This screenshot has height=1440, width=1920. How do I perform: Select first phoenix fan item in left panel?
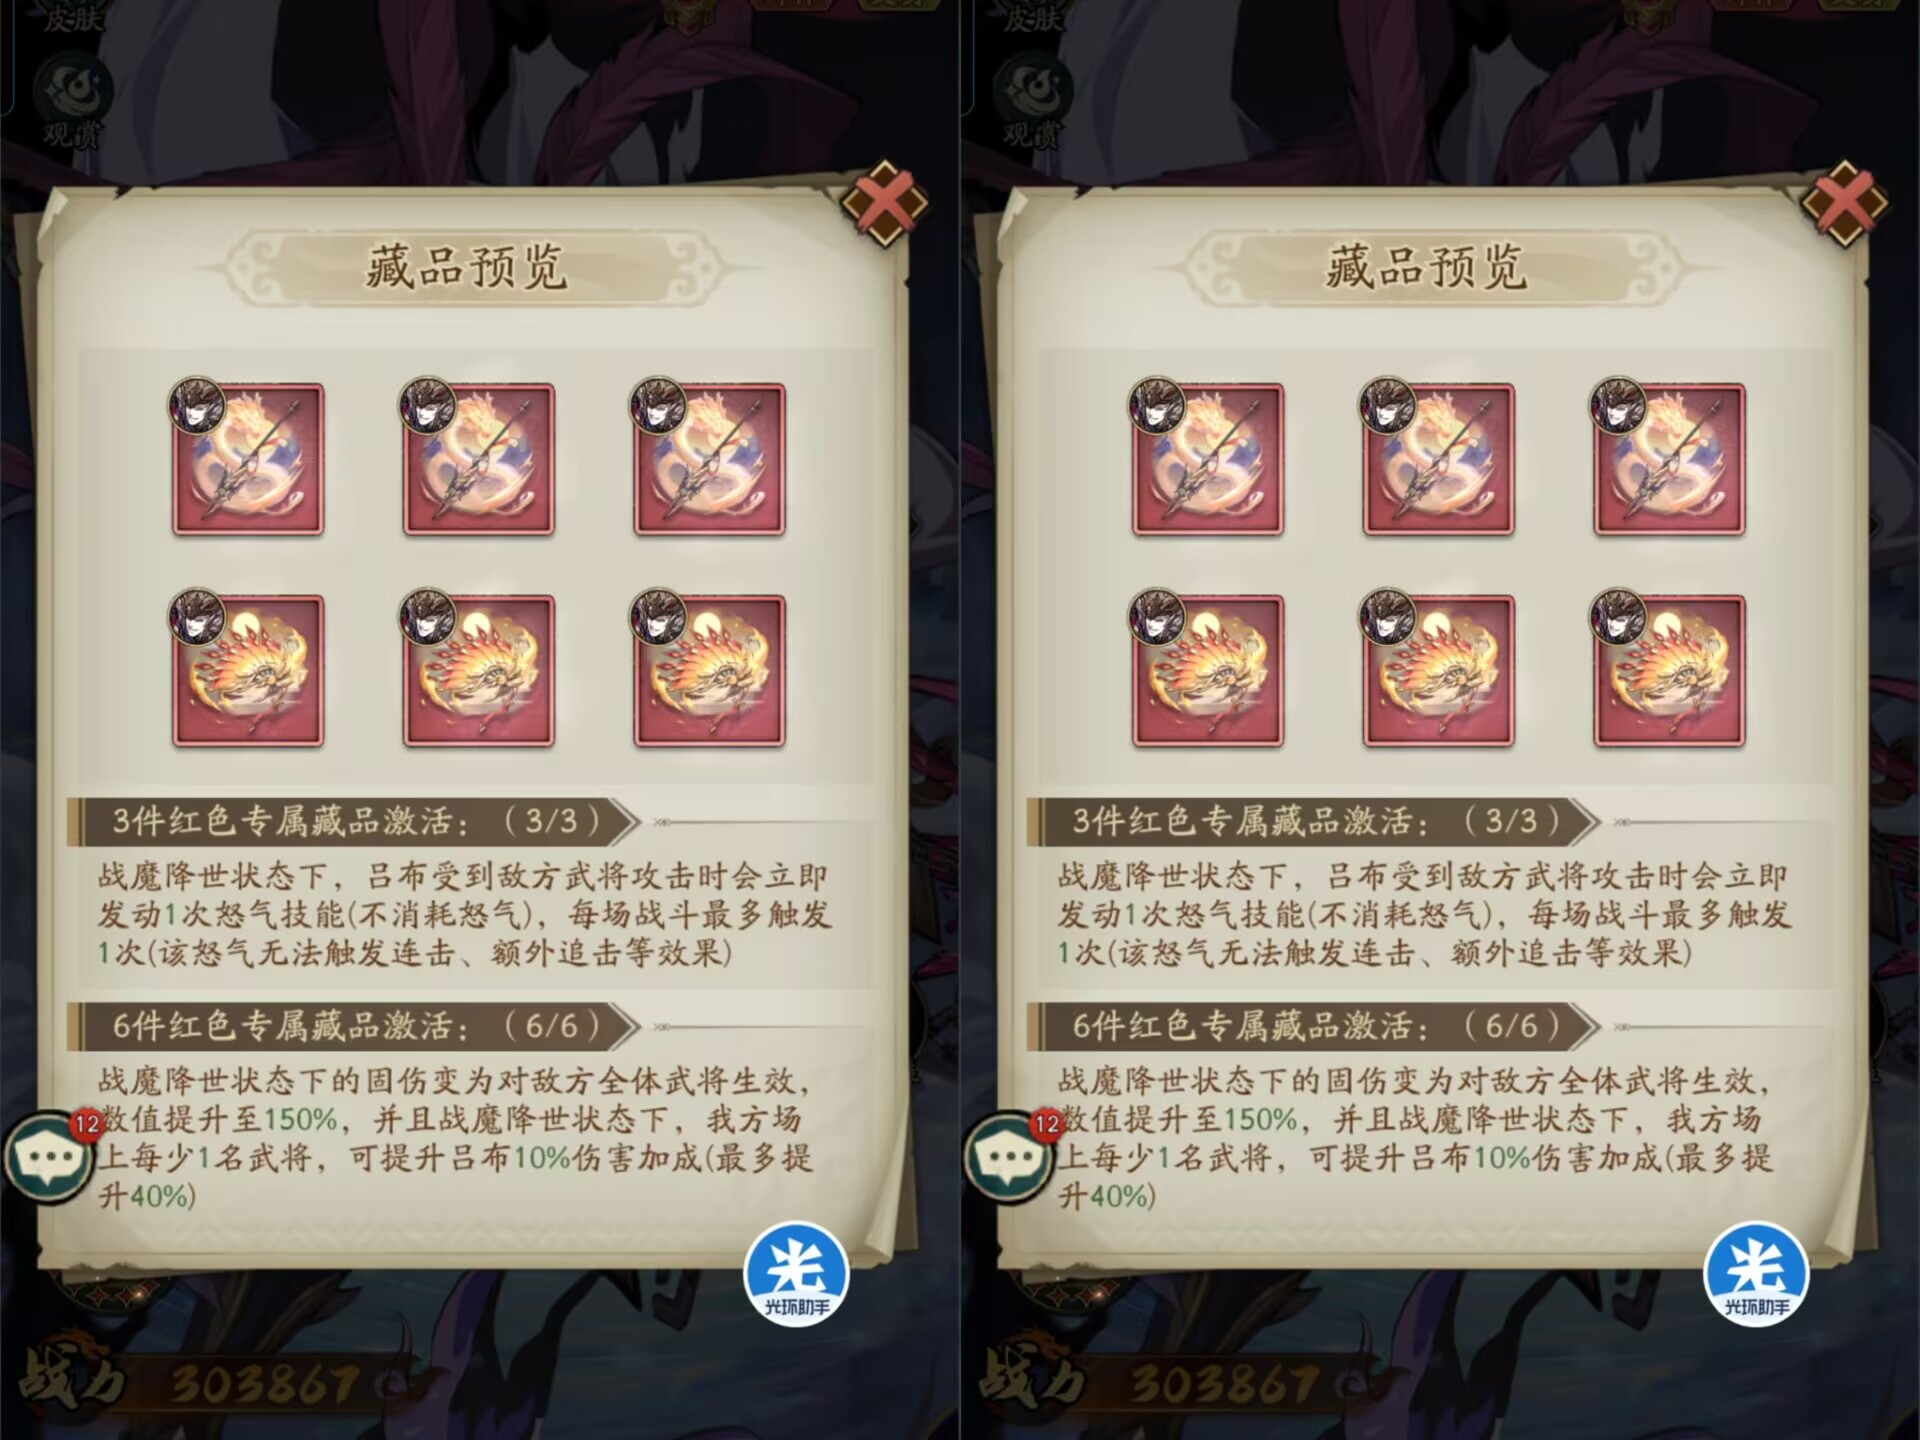[248, 671]
